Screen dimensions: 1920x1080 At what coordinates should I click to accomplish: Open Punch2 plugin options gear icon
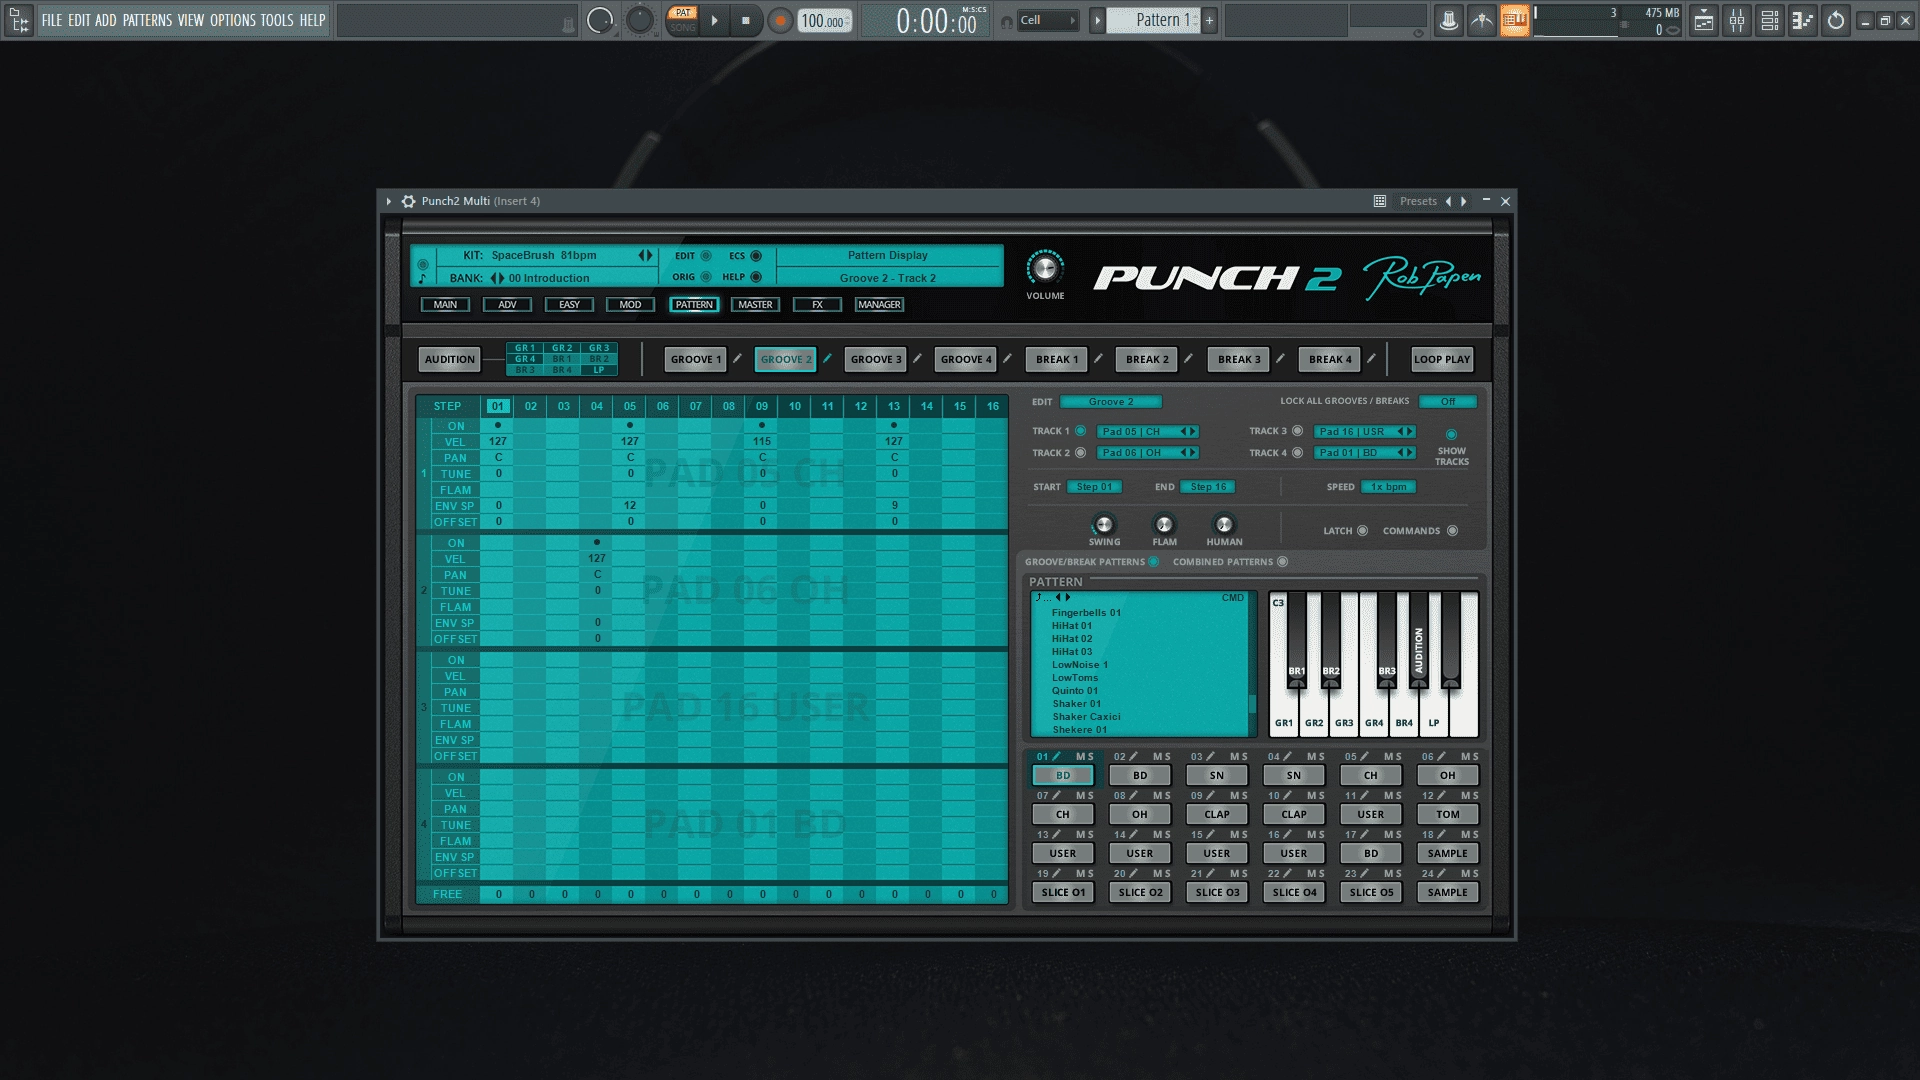coord(408,201)
